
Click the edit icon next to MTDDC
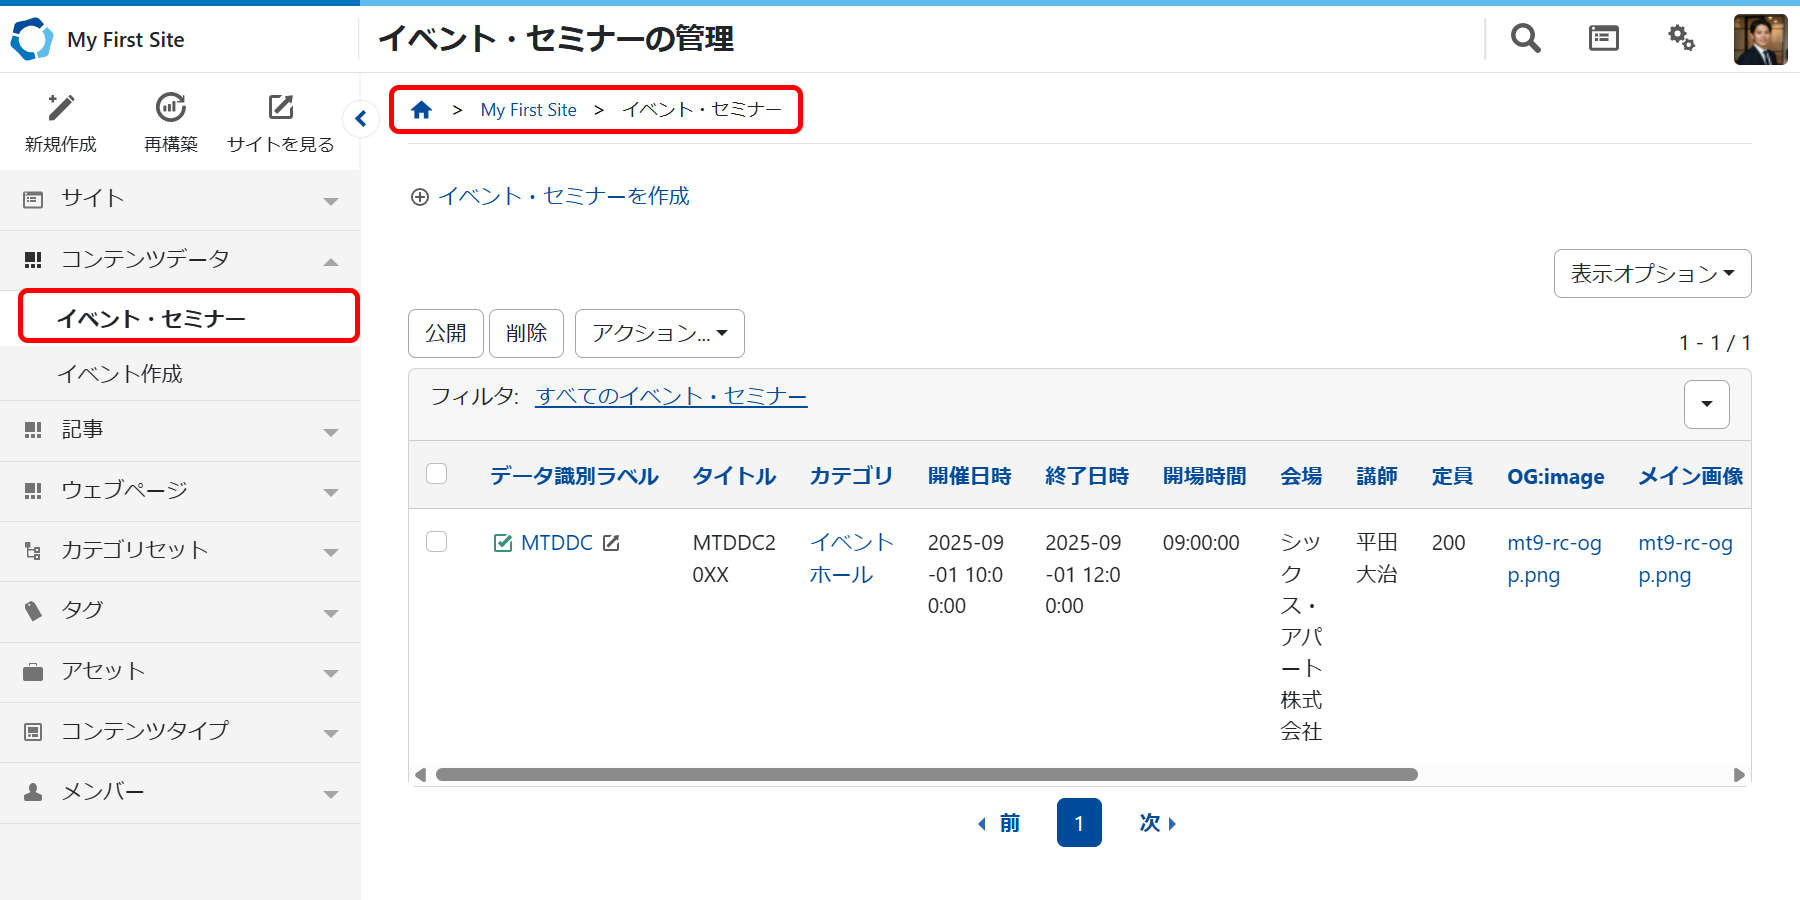click(x=611, y=543)
